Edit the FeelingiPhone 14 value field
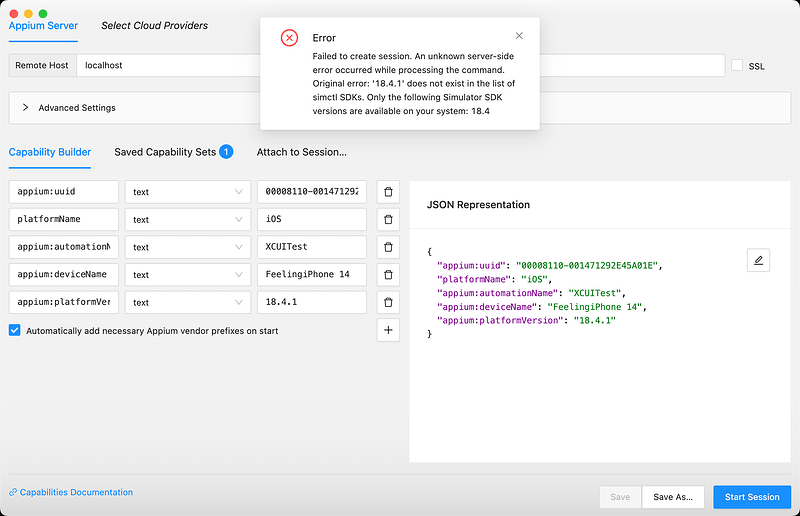 [x=312, y=275]
